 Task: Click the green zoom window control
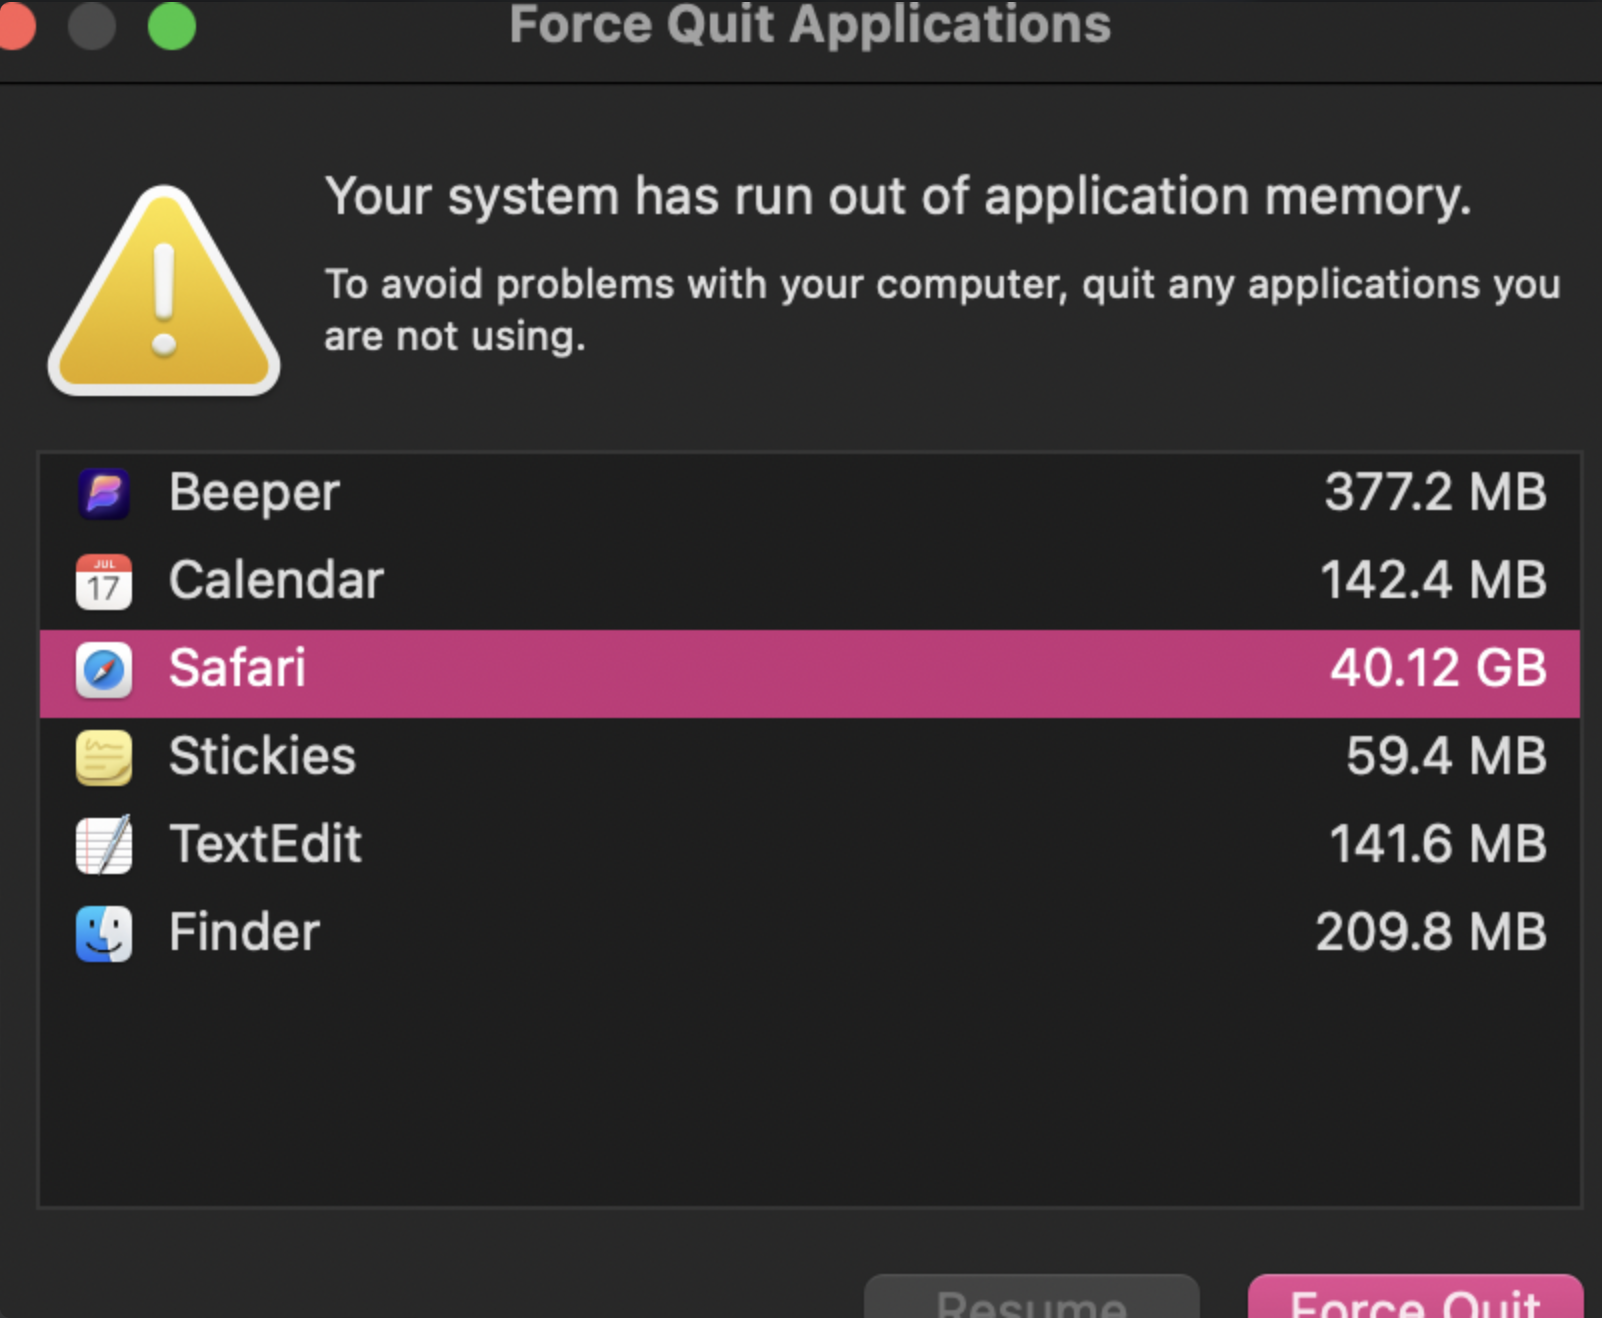click(x=171, y=25)
